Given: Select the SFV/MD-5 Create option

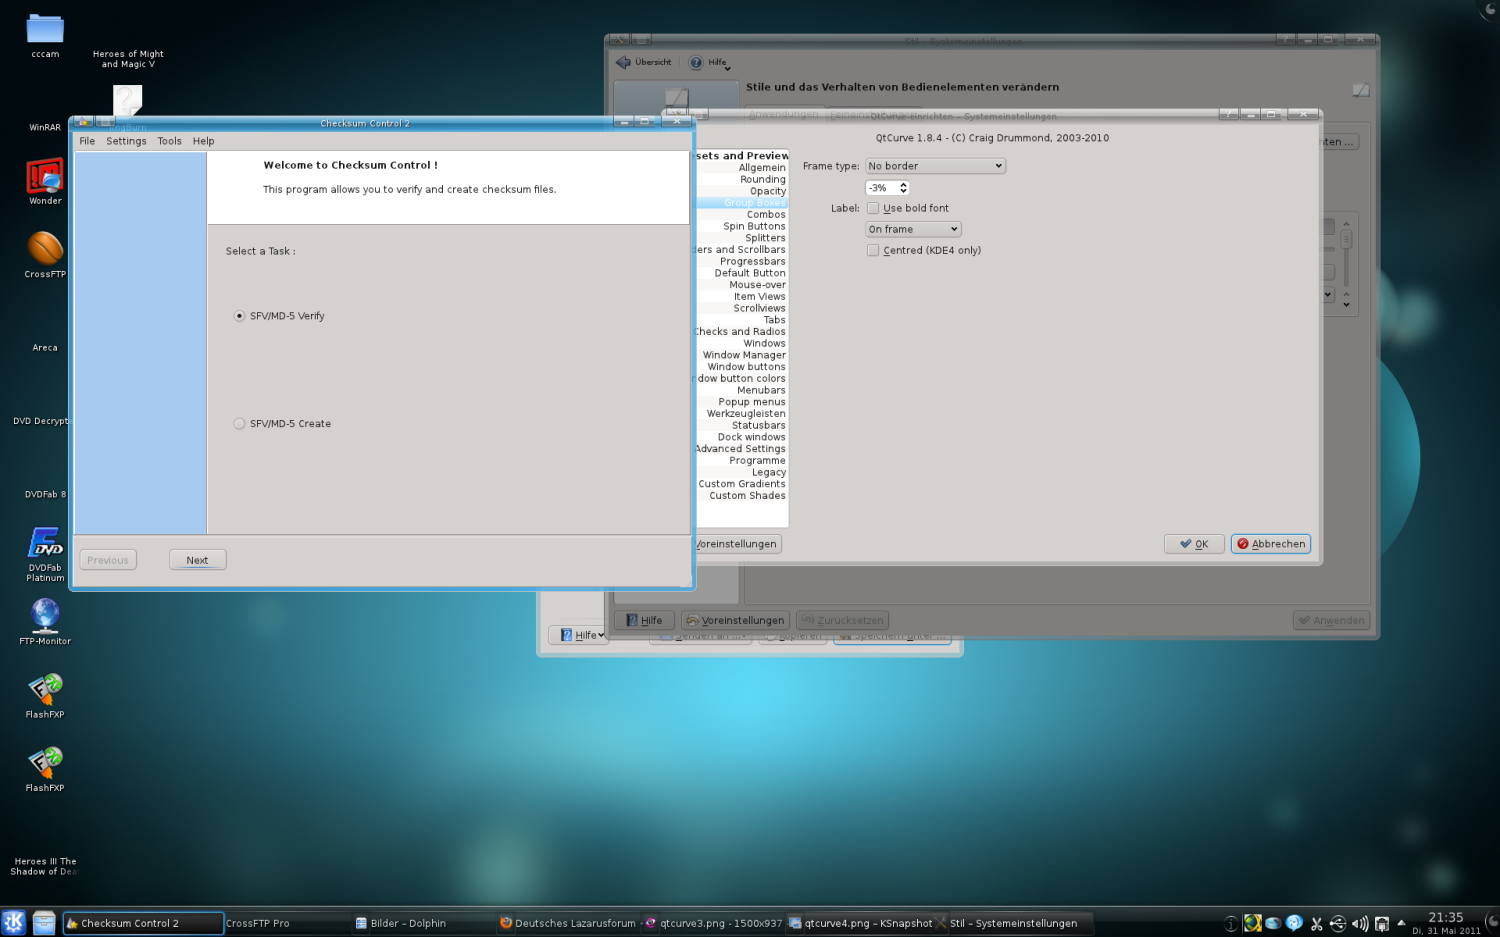Looking at the screenshot, I should 240,424.
